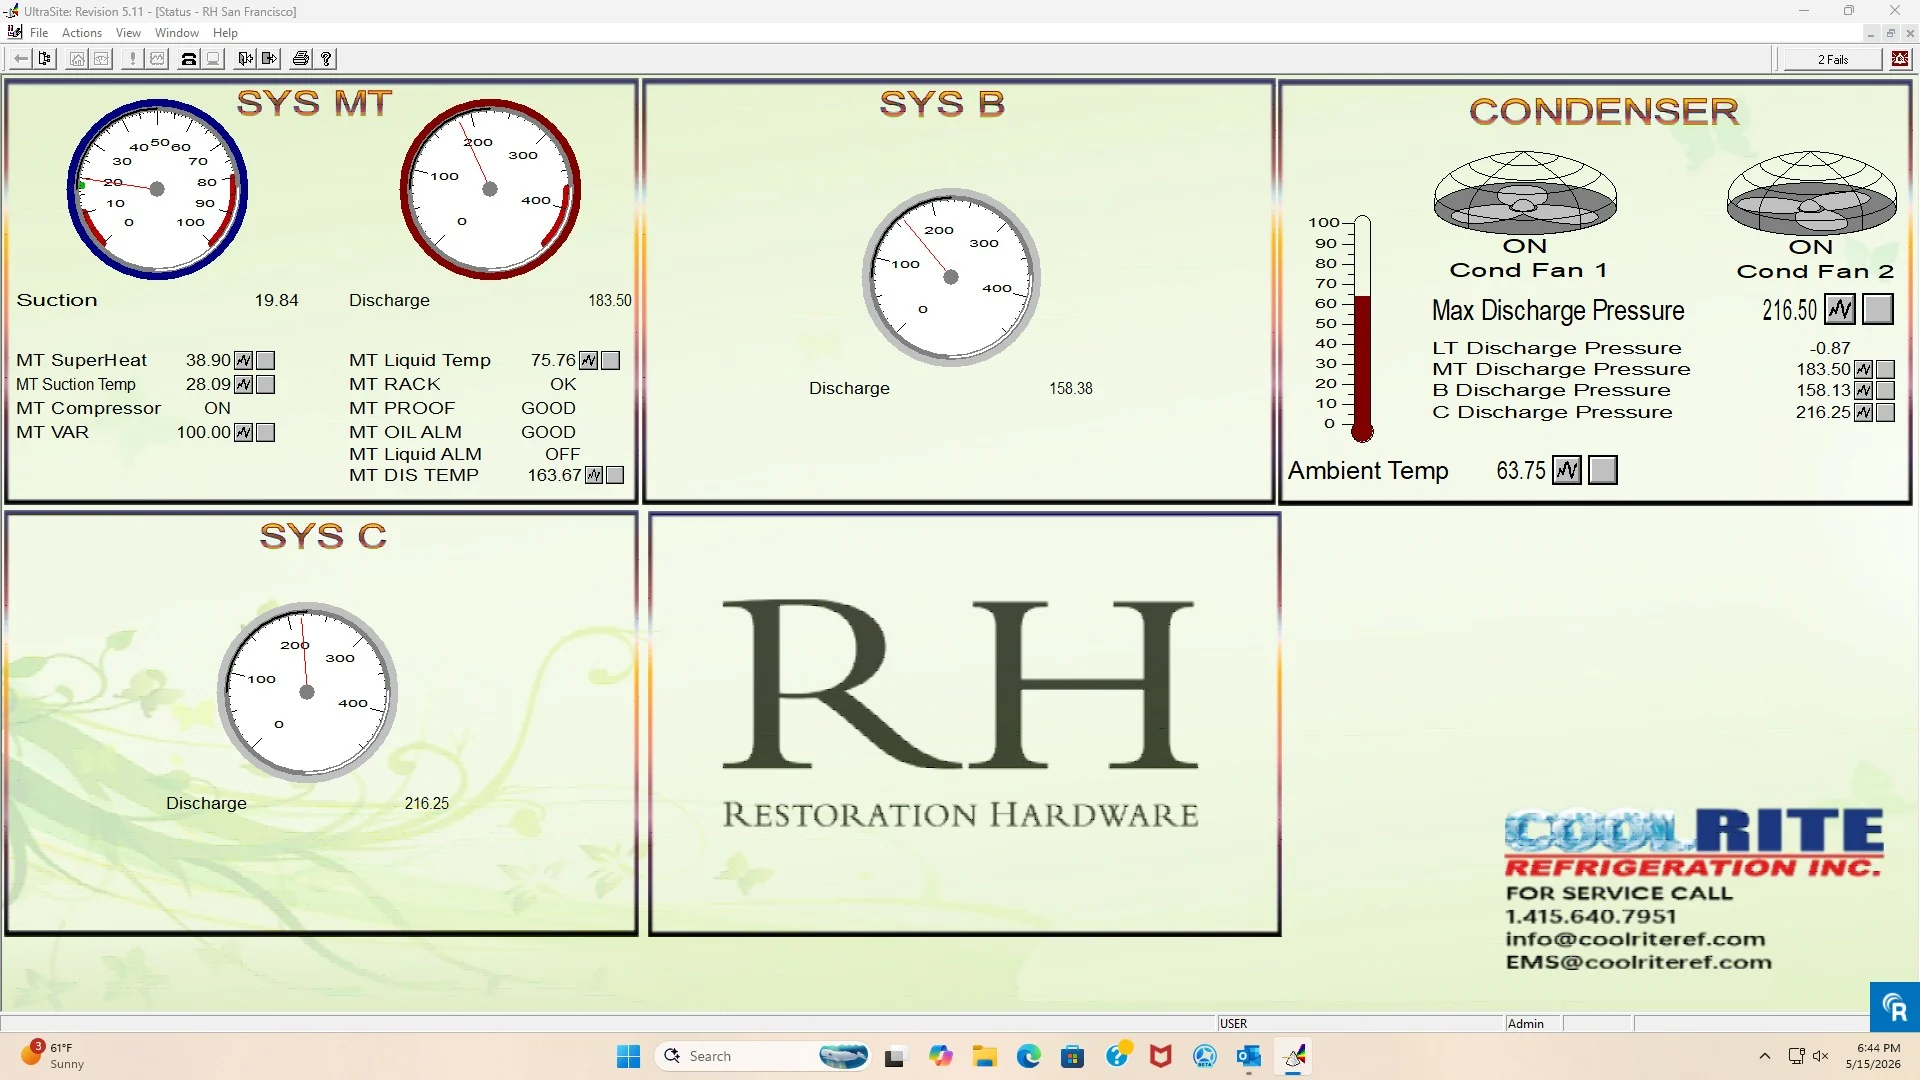Click the Cond Fan 1 fan graphic
The width and height of the screenshot is (1920, 1080).
[1525, 193]
